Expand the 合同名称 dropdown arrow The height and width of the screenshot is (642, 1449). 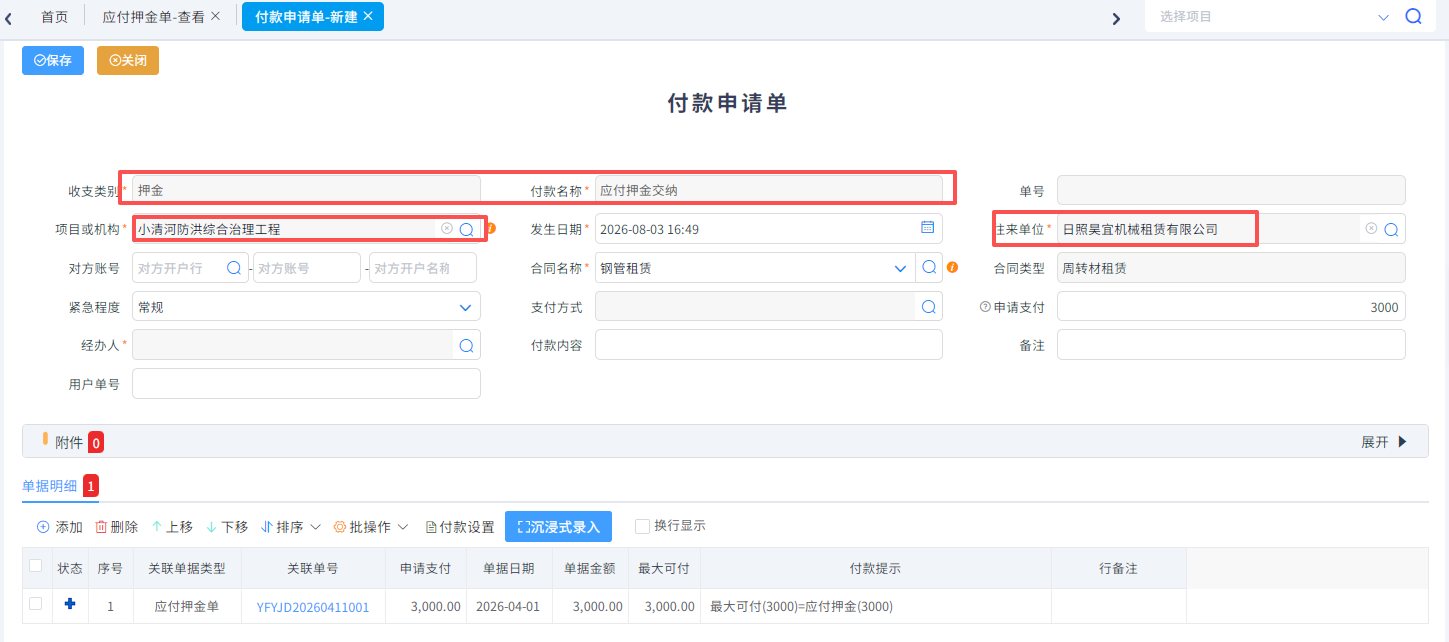coord(899,268)
